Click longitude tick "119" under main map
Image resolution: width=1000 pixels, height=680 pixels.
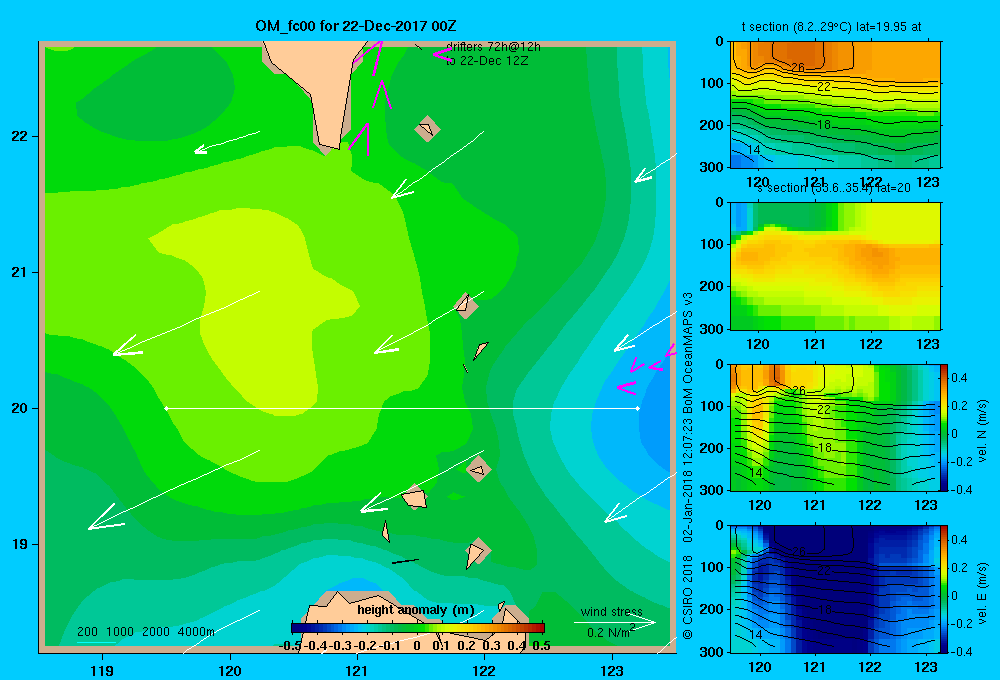(102, 670)
